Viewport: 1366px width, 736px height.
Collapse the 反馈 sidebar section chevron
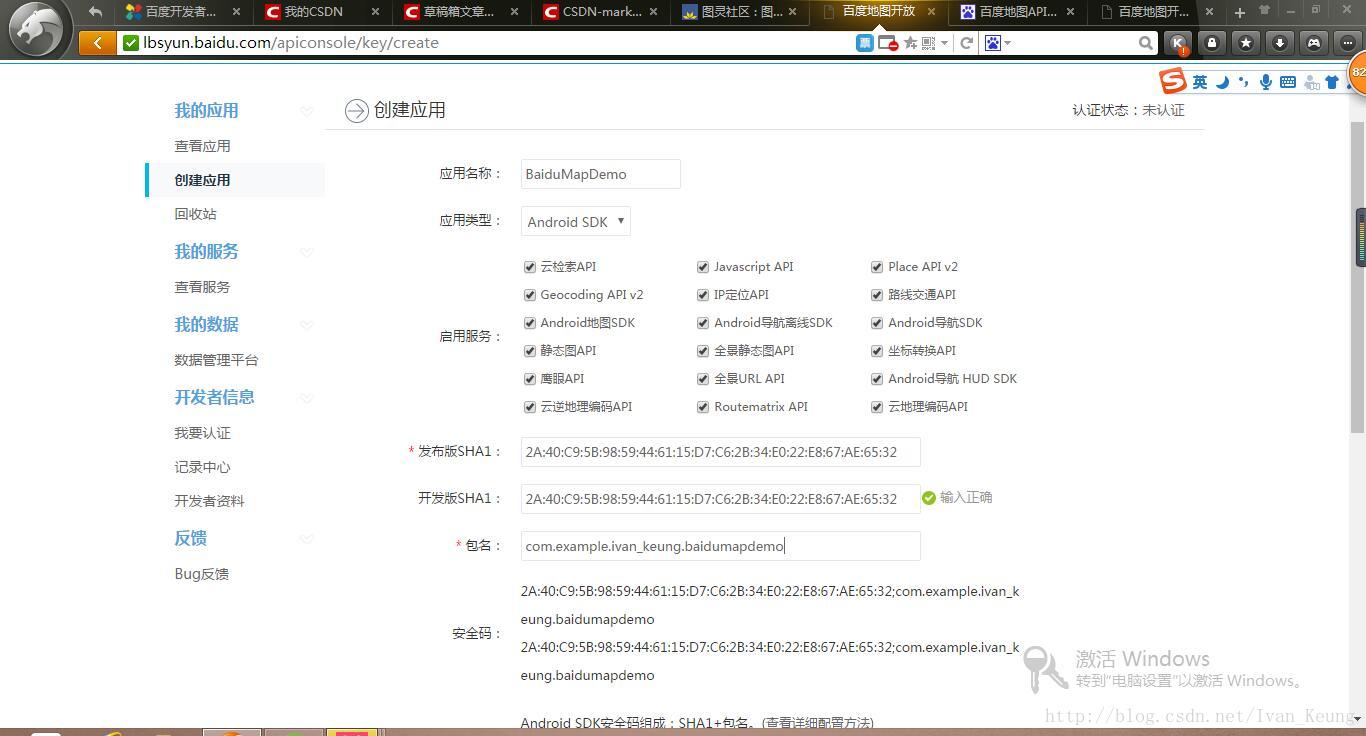pos(307,539)
